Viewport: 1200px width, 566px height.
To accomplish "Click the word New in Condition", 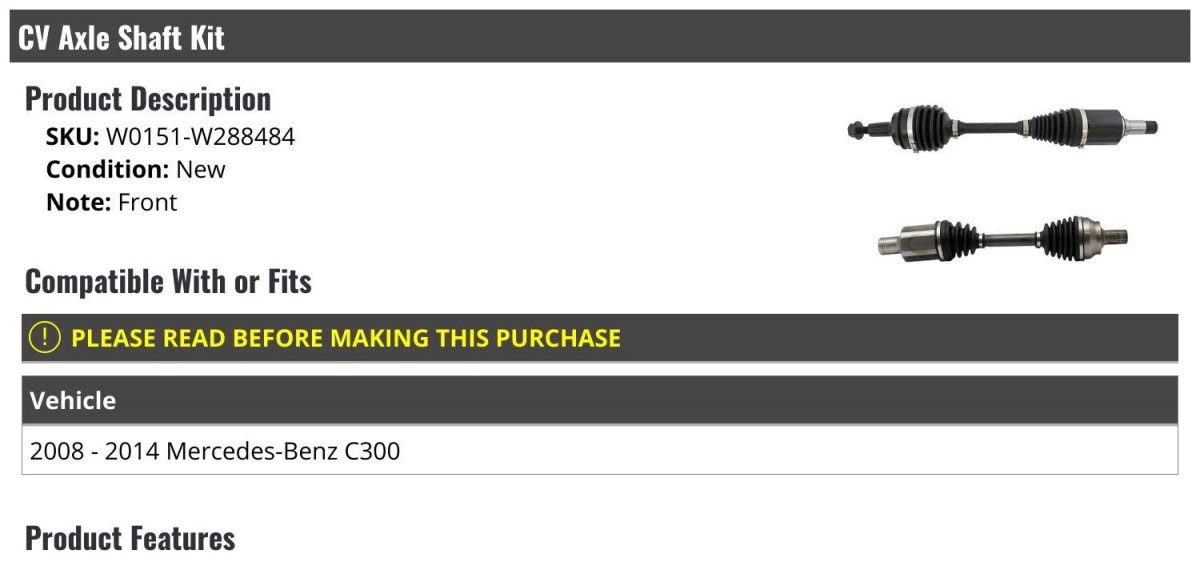I will pos(201,169).
